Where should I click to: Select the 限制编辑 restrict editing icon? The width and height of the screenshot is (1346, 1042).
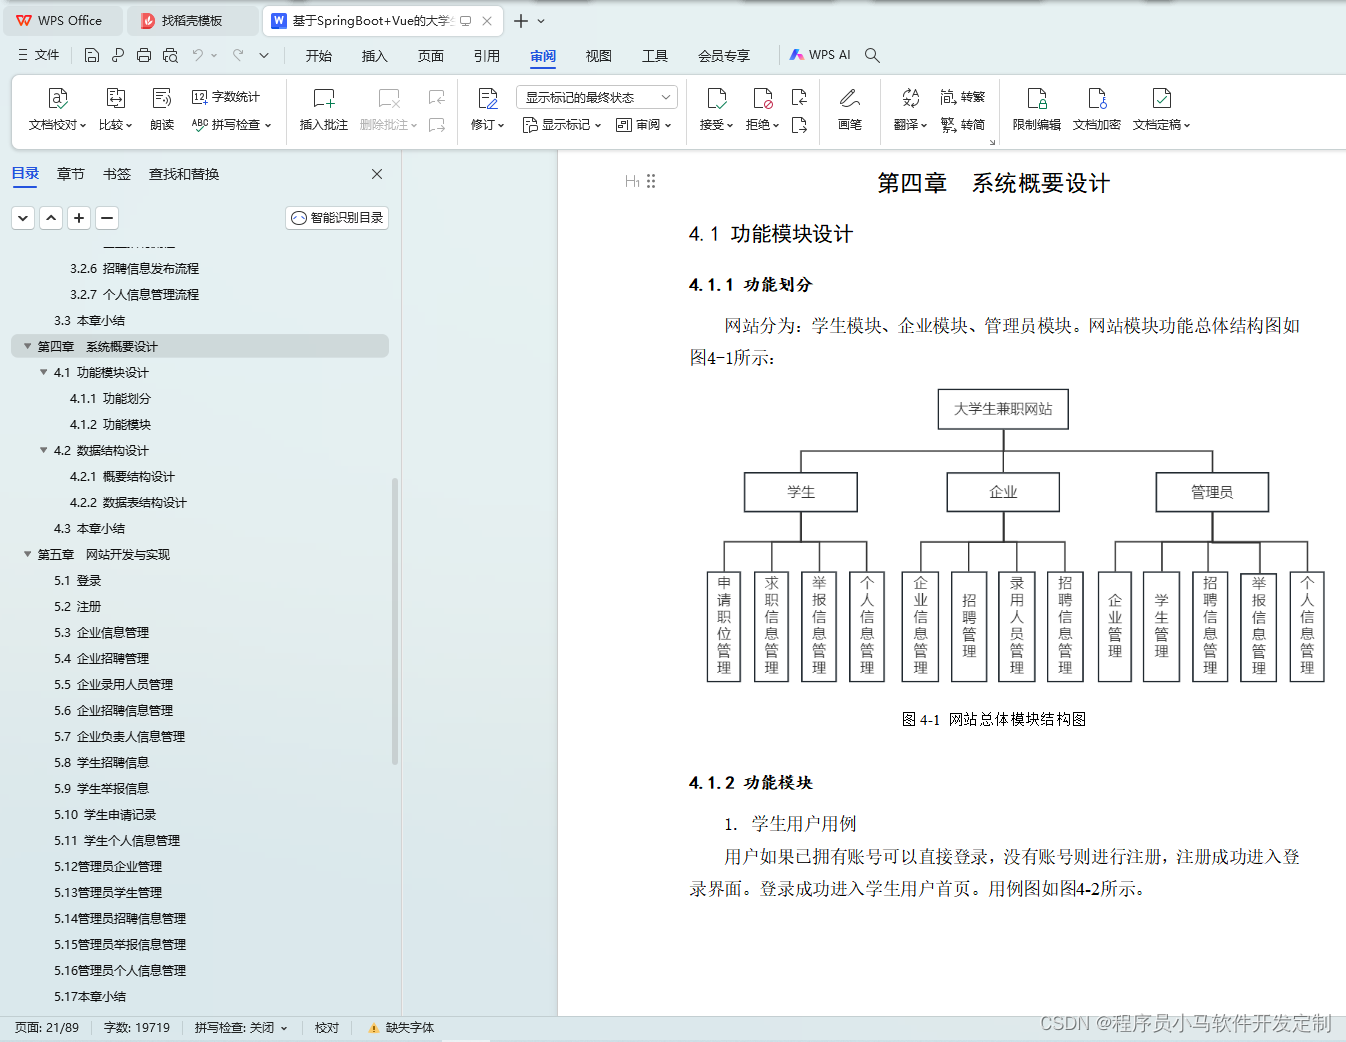click(1037, 108)
